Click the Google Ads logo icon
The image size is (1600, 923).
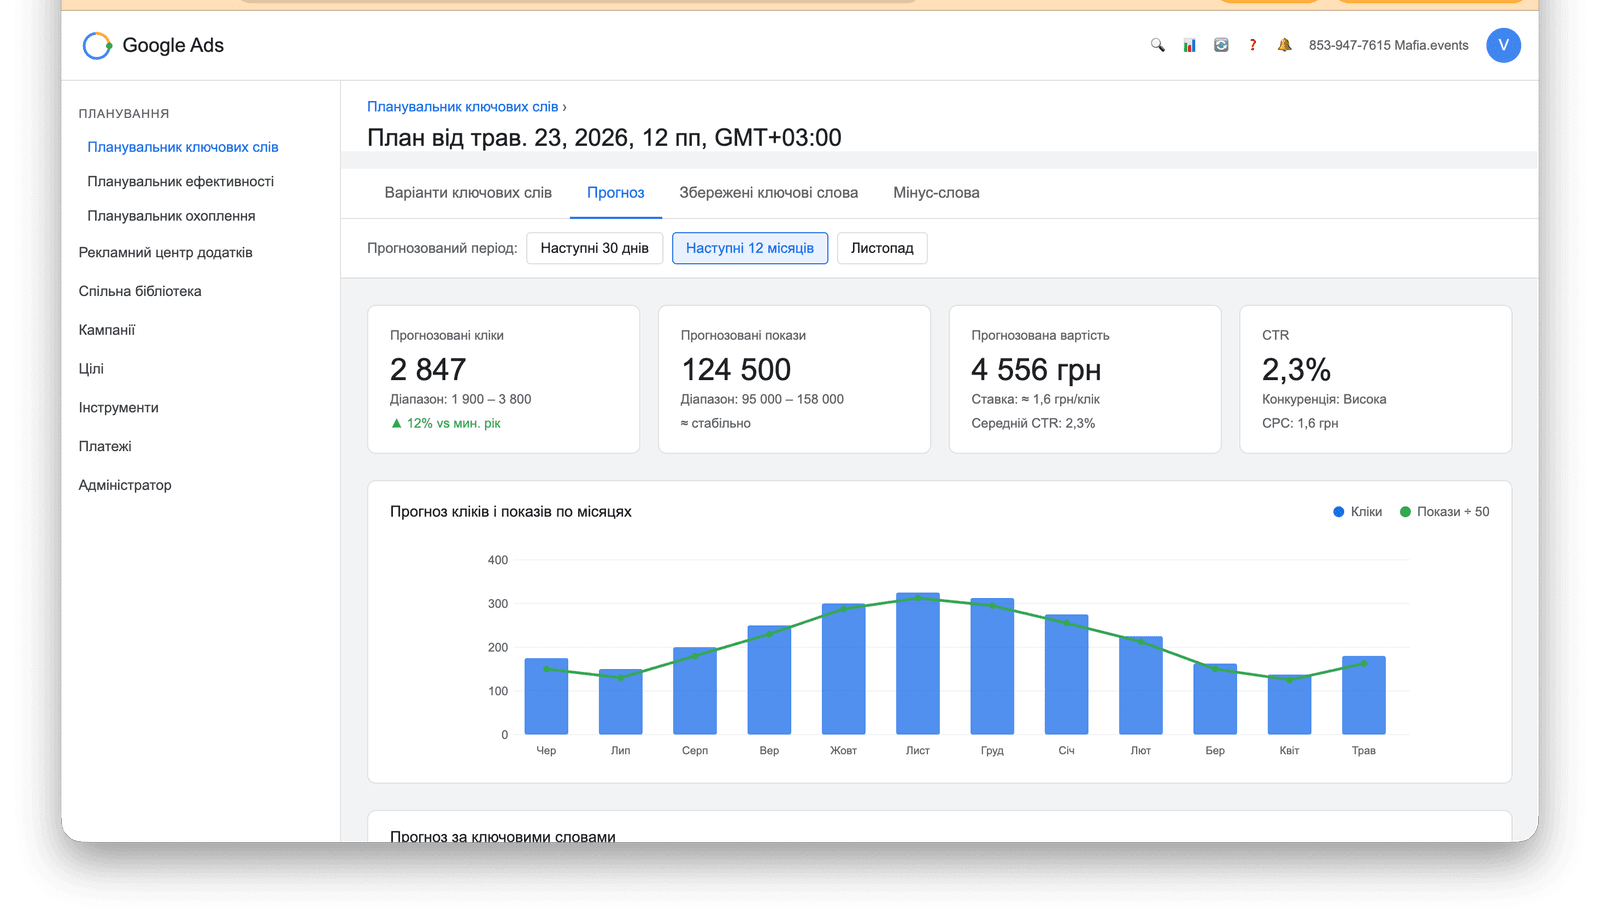pyautogui.click(x=97, y=45)
